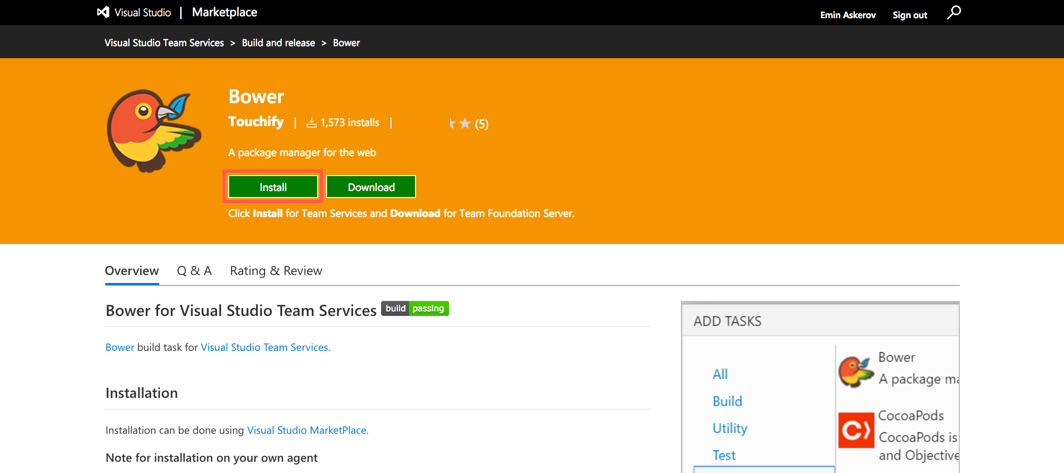1064x473 pixels.
Task: Click the Add Tasks screenshot thumbnail
Action: coord(820,387)
